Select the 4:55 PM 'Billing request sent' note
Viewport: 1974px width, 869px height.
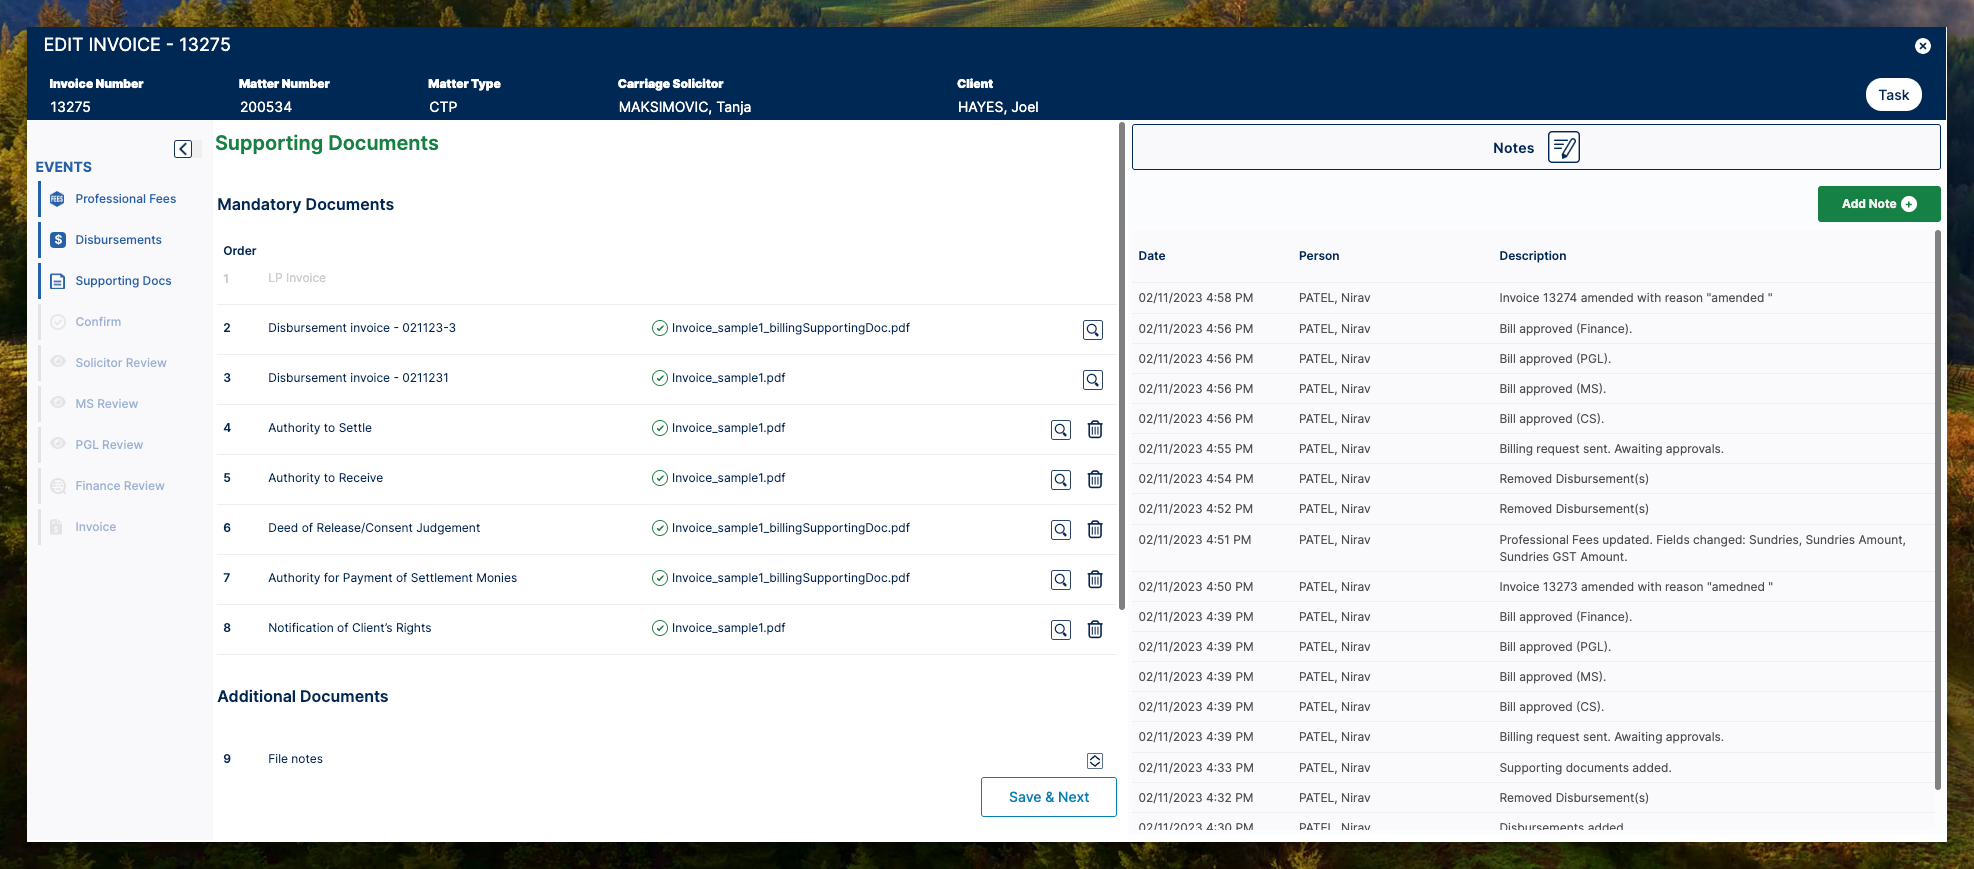1533,449
